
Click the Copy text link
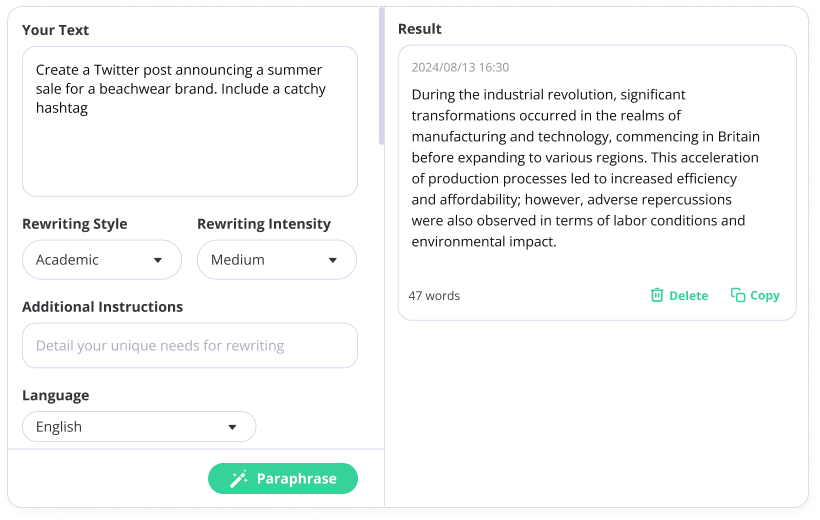click(x=765, y=296)
